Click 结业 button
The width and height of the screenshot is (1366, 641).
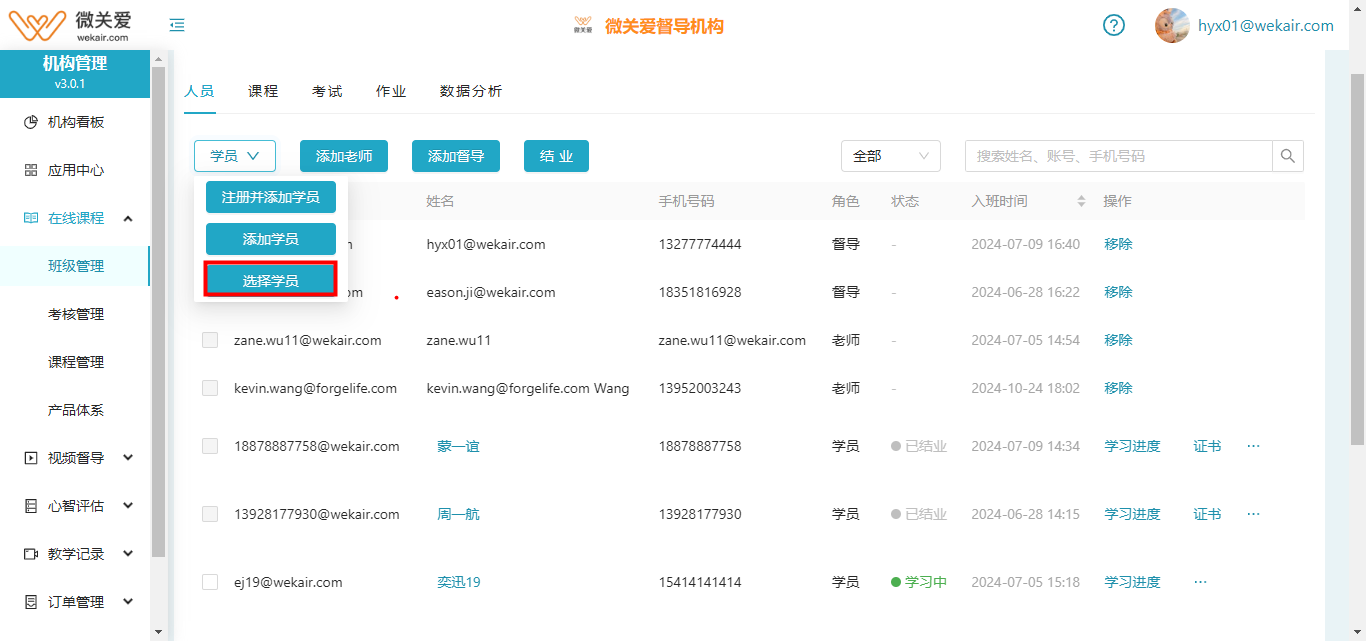click(556, 156)
